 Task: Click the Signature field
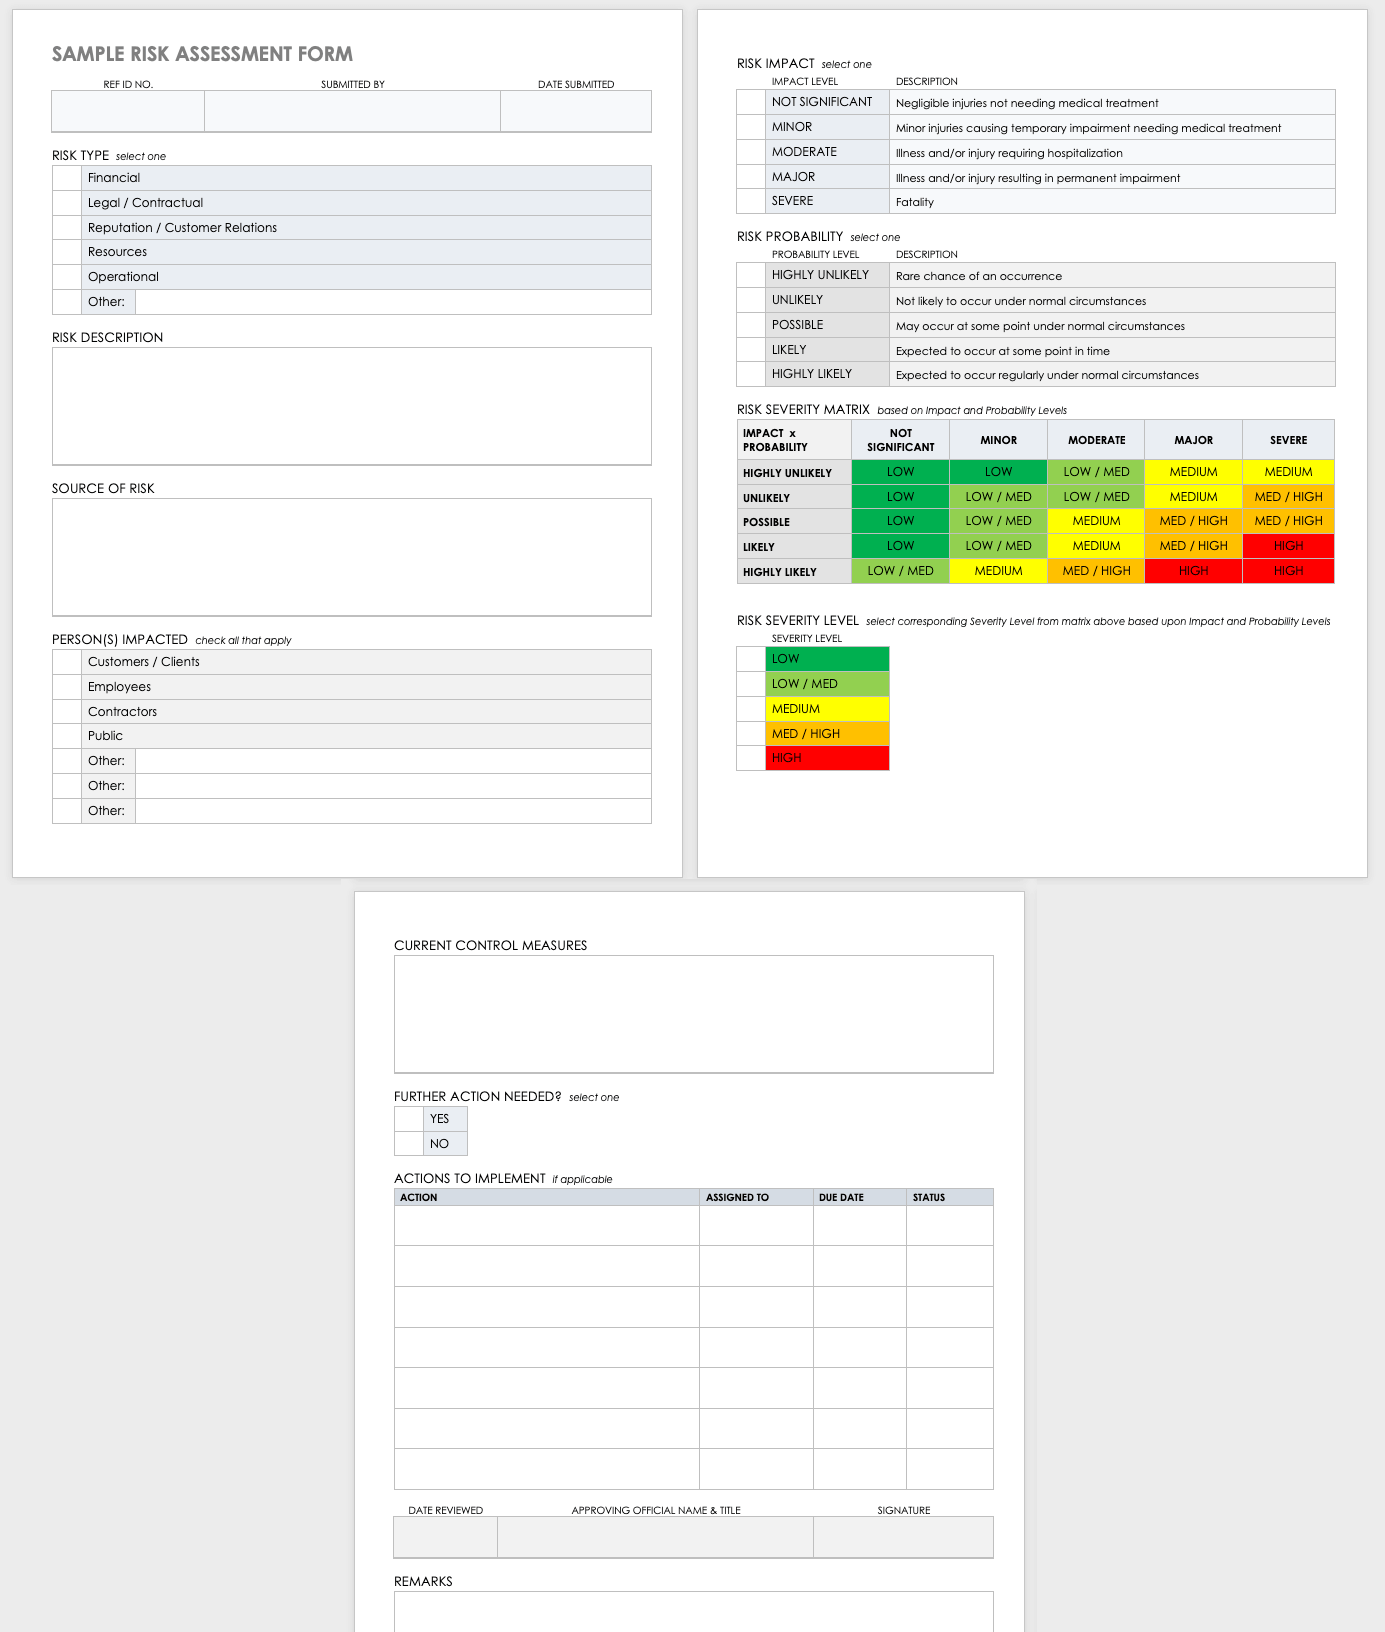tap(903, 1537)
